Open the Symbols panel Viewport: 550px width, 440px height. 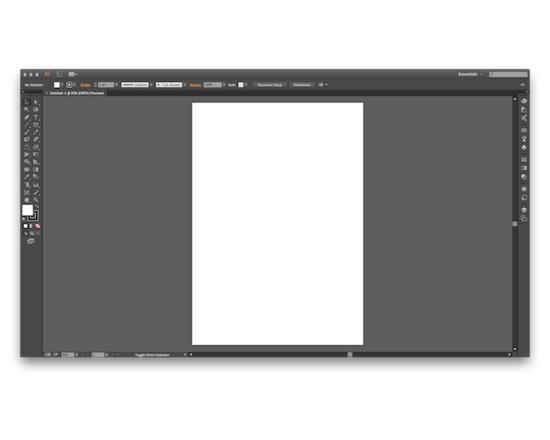click(x=524, y=147)
